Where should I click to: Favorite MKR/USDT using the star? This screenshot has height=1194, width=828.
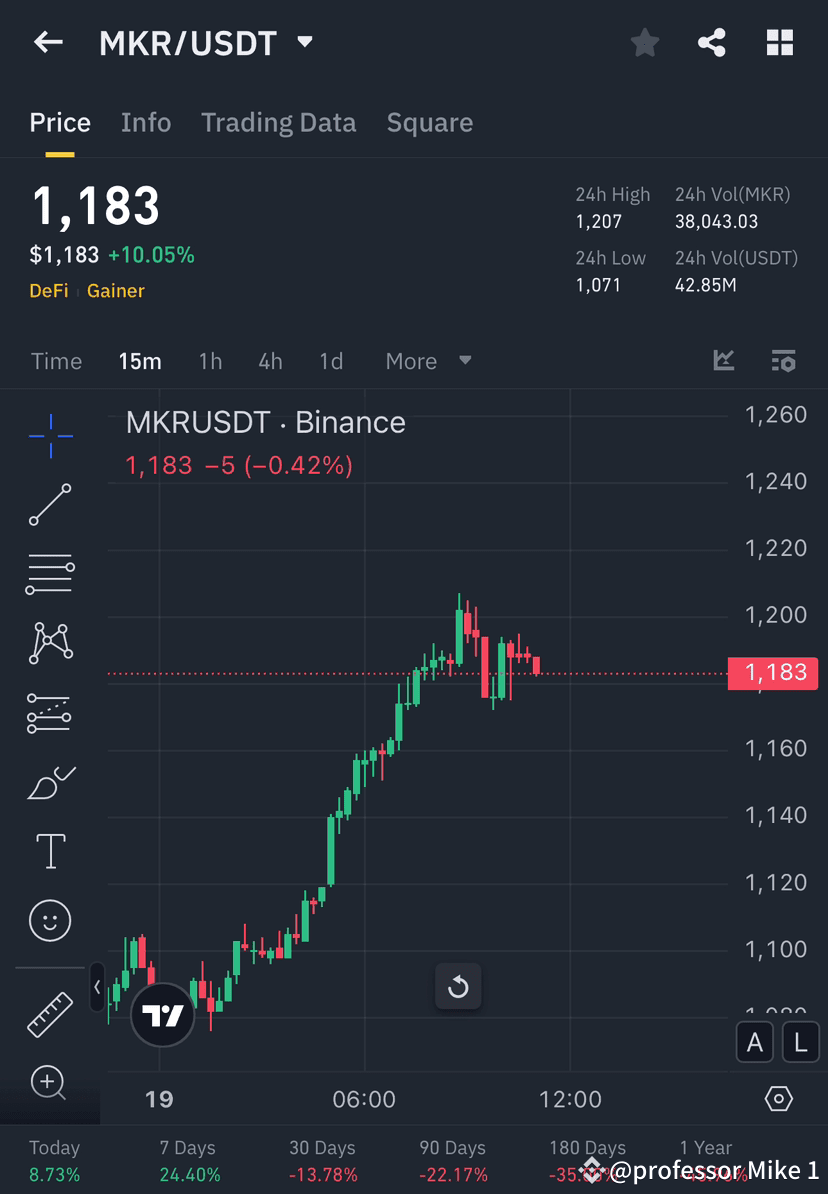click(644, 42)
